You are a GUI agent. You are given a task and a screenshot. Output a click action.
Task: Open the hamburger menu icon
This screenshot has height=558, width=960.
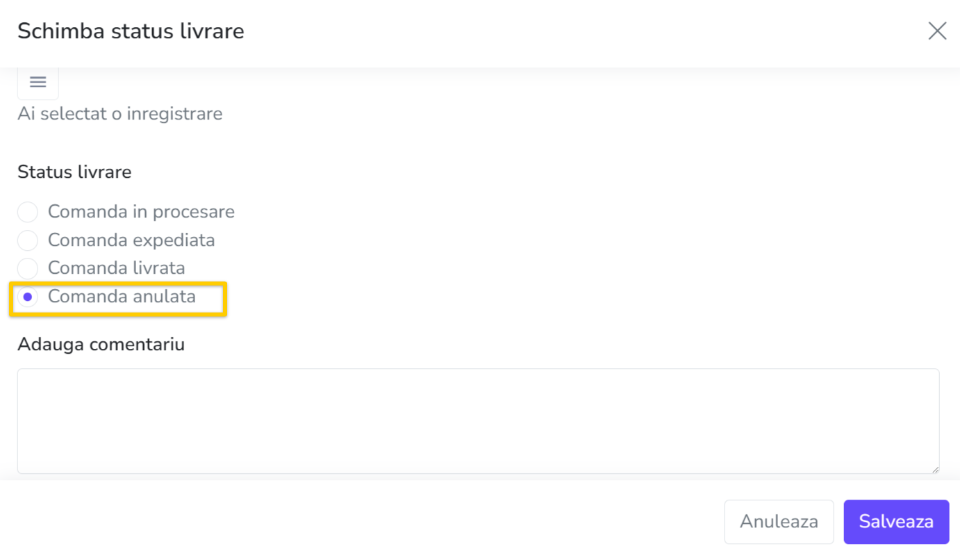point(38,82)
